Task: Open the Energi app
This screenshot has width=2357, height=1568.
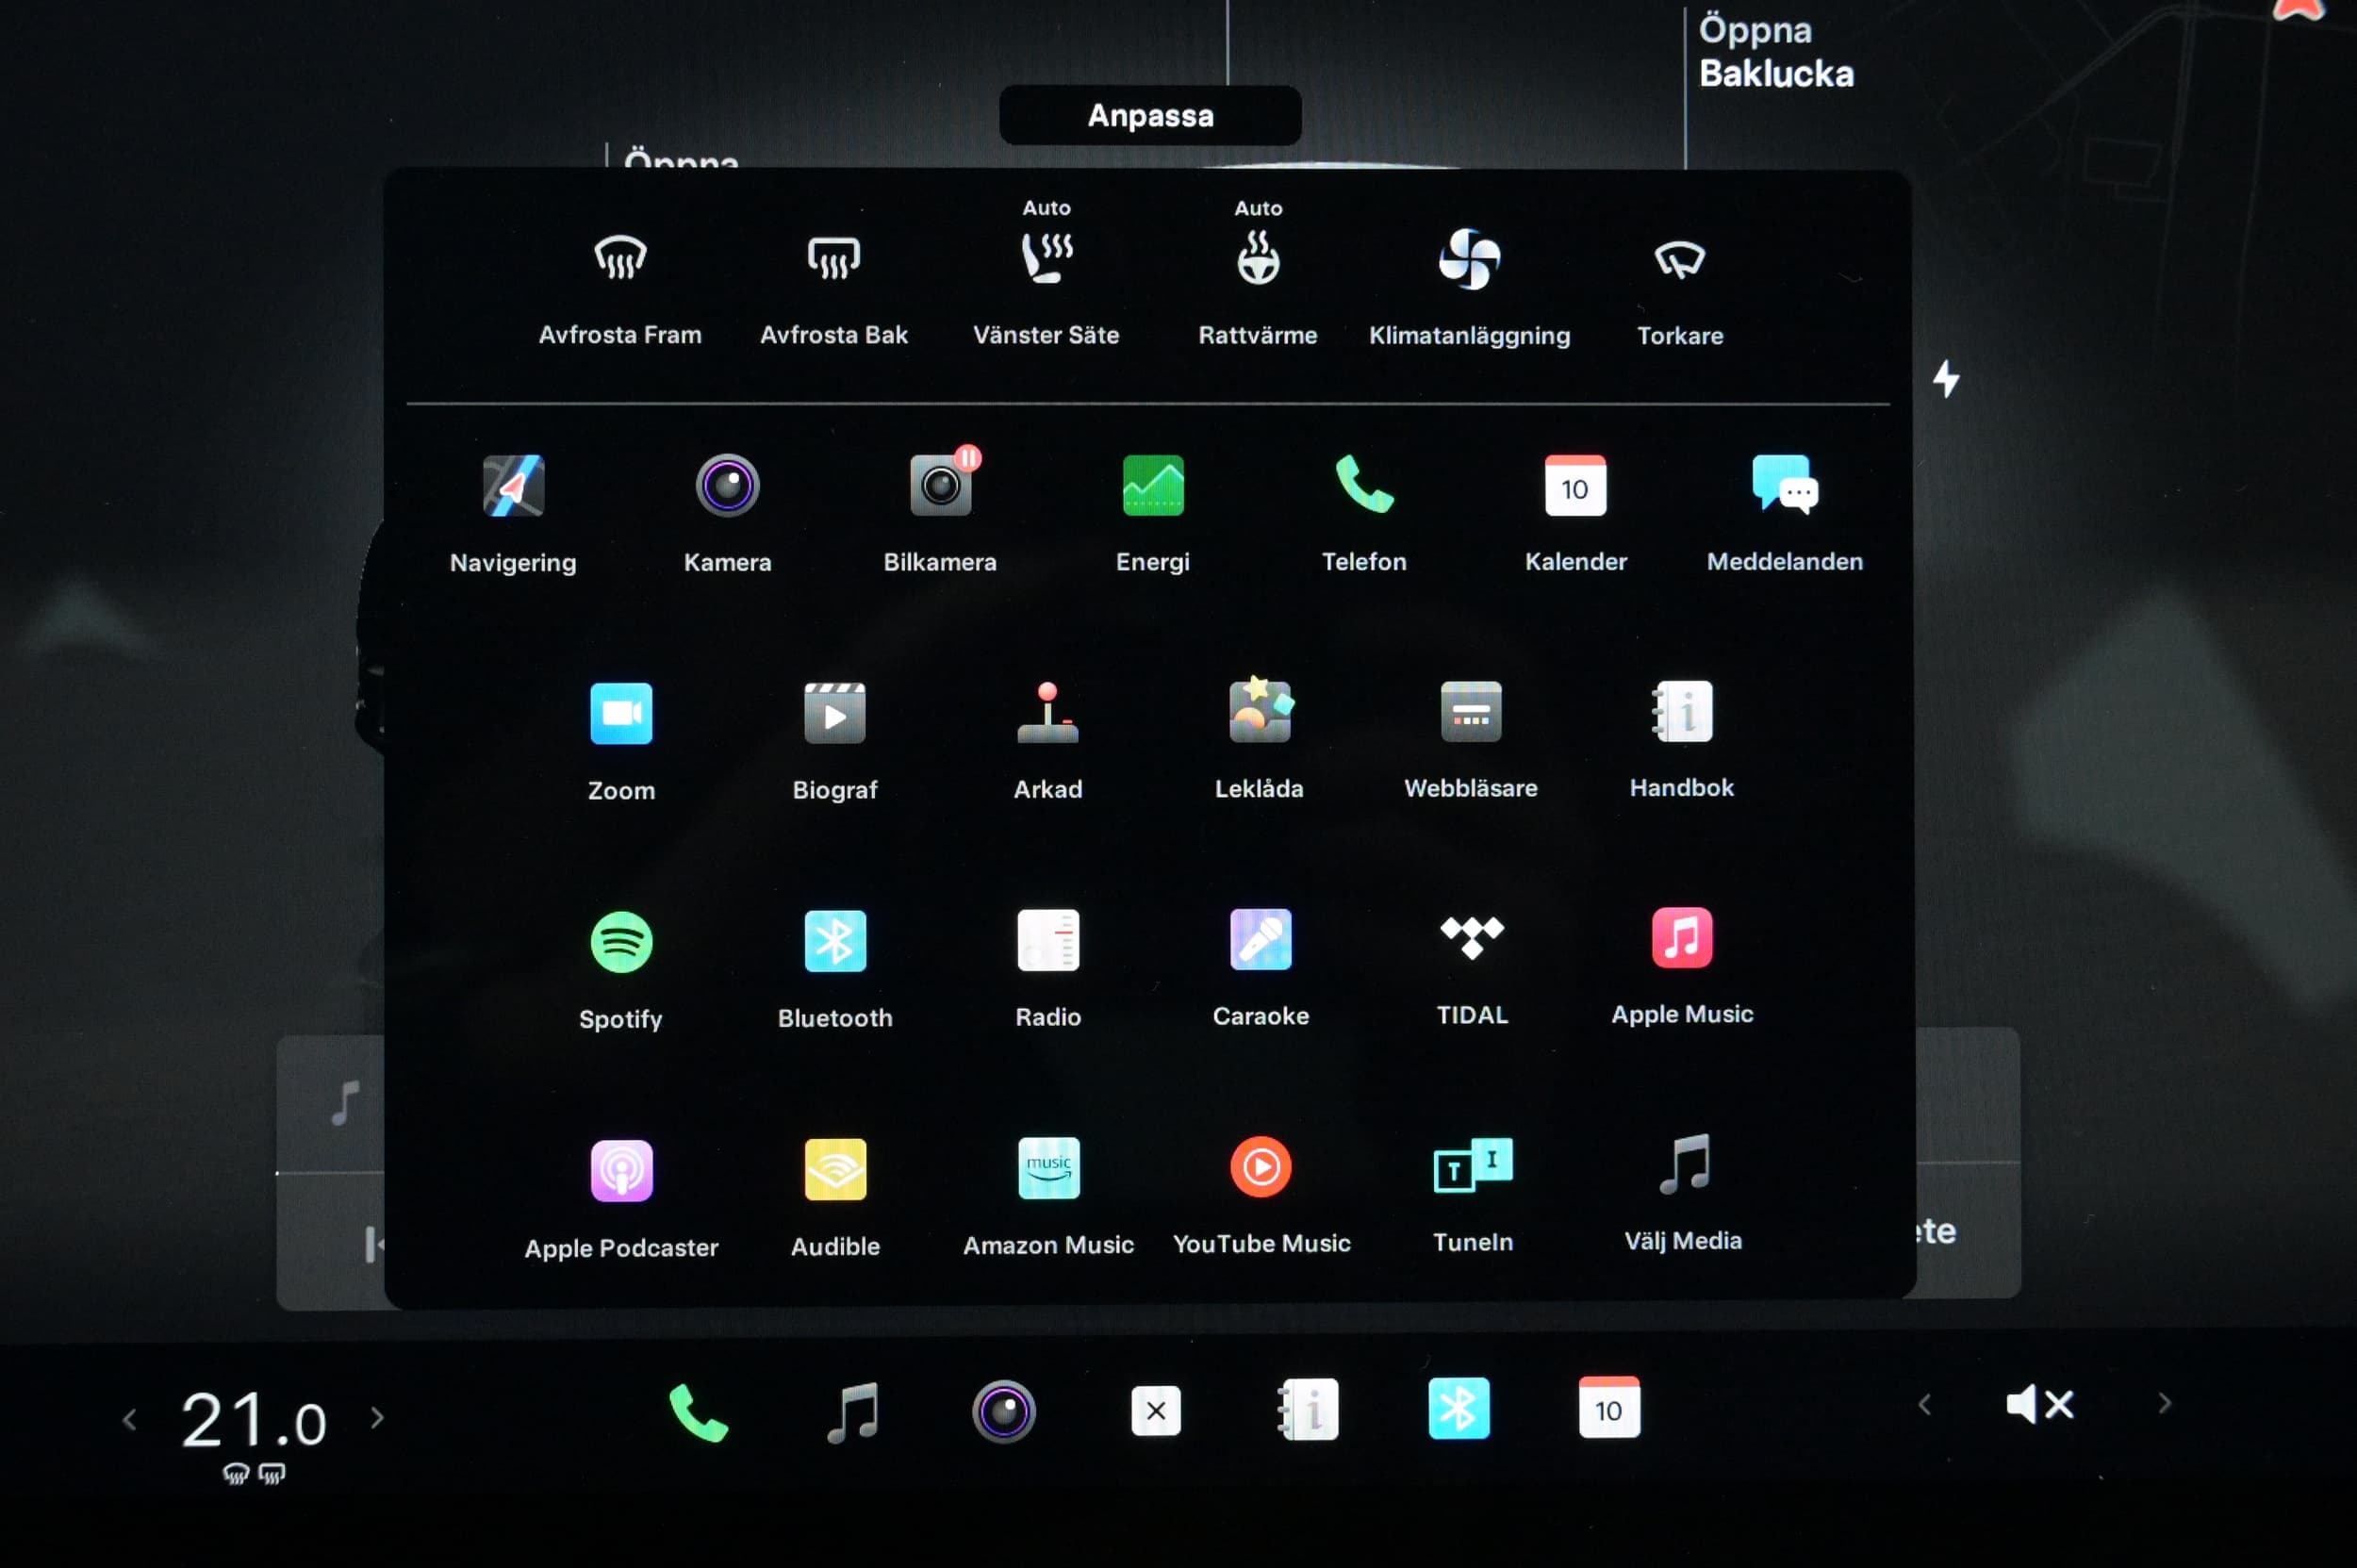Action: [x=1153, y=486]
